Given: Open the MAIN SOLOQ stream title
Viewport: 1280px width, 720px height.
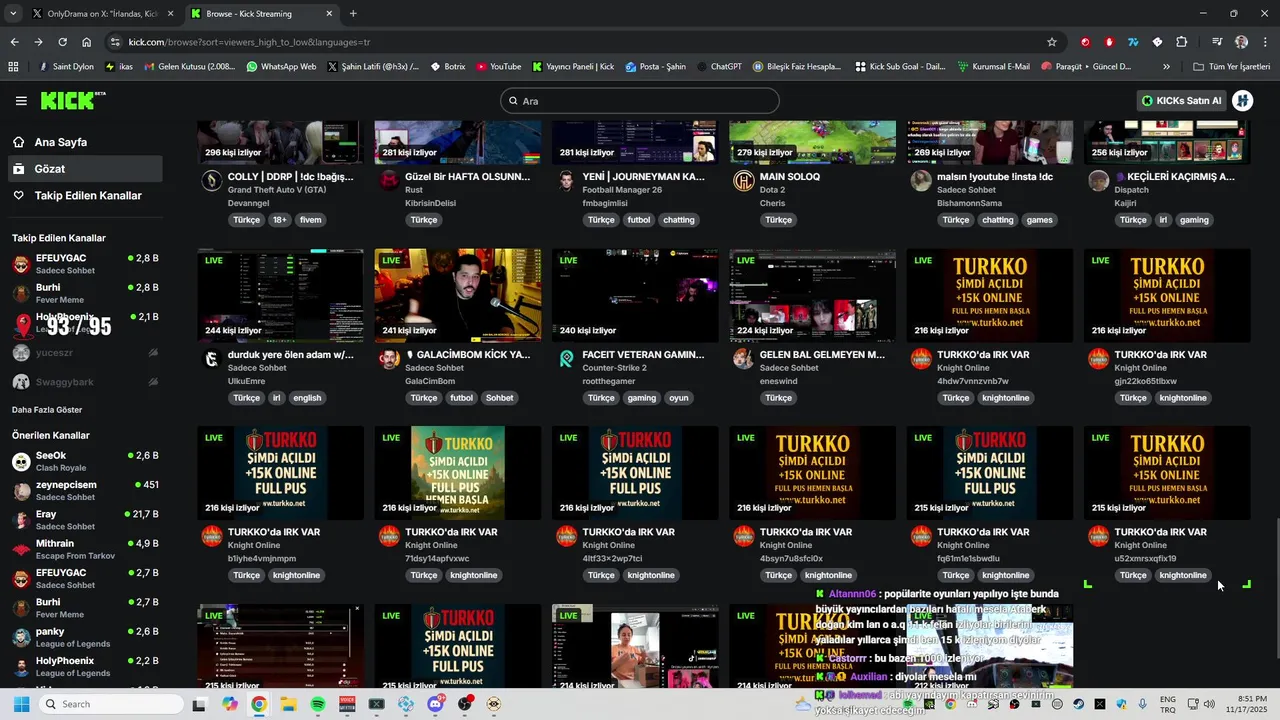Looking at the screenshot, I should tap(790, 177).
